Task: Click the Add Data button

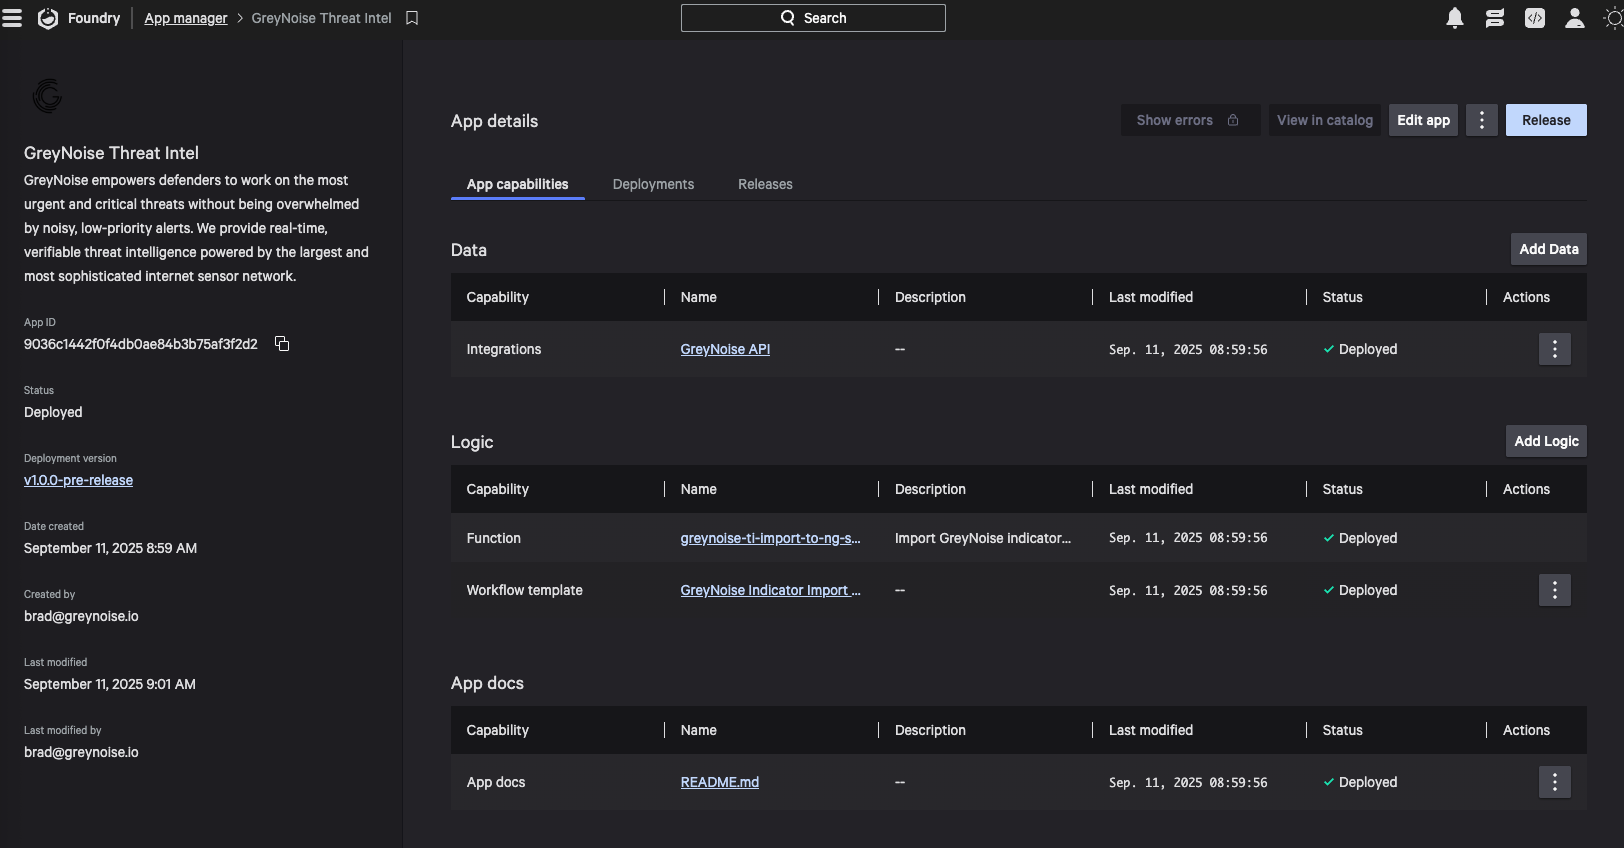Action: (x=1549, y=249)
